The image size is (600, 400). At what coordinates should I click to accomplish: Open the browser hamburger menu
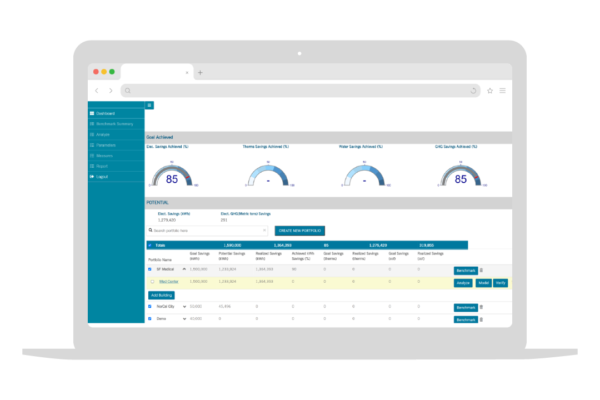pyautogui.click(x=502, y=90)
